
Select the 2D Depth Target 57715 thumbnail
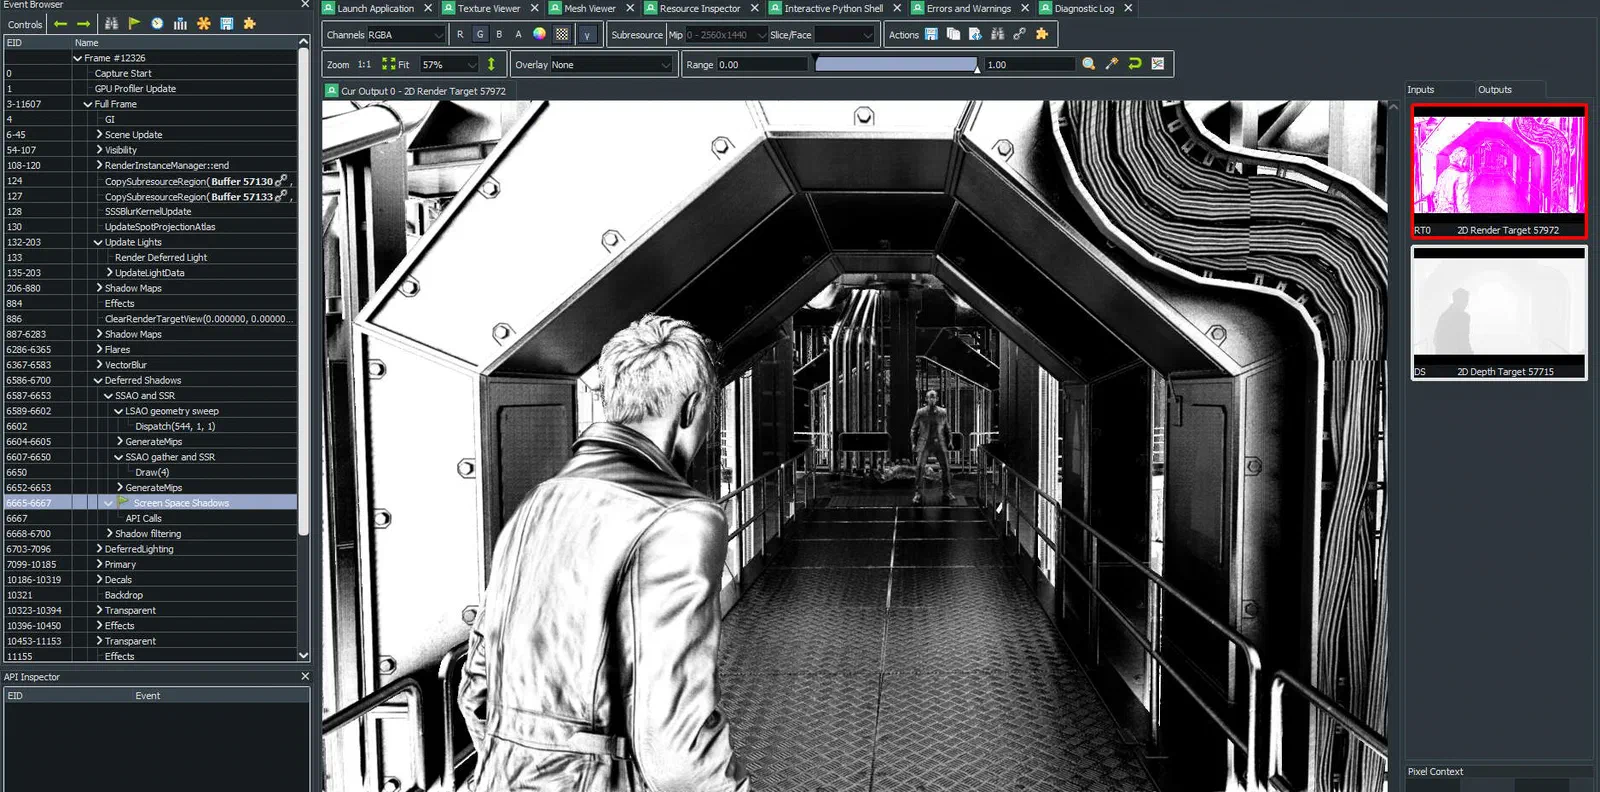point(1499,313)
